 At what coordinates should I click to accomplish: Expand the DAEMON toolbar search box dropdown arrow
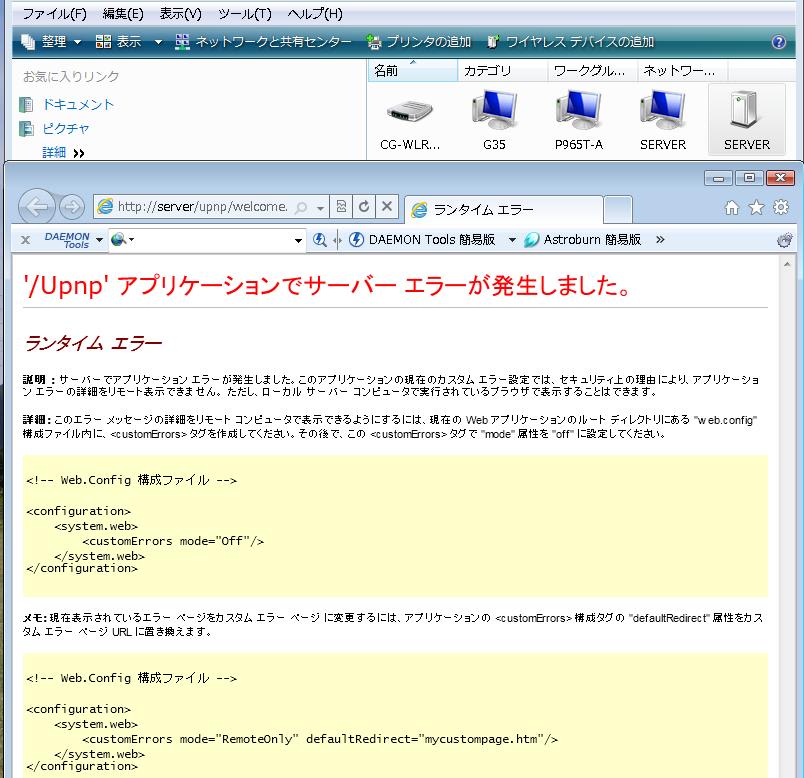[298, 240]
